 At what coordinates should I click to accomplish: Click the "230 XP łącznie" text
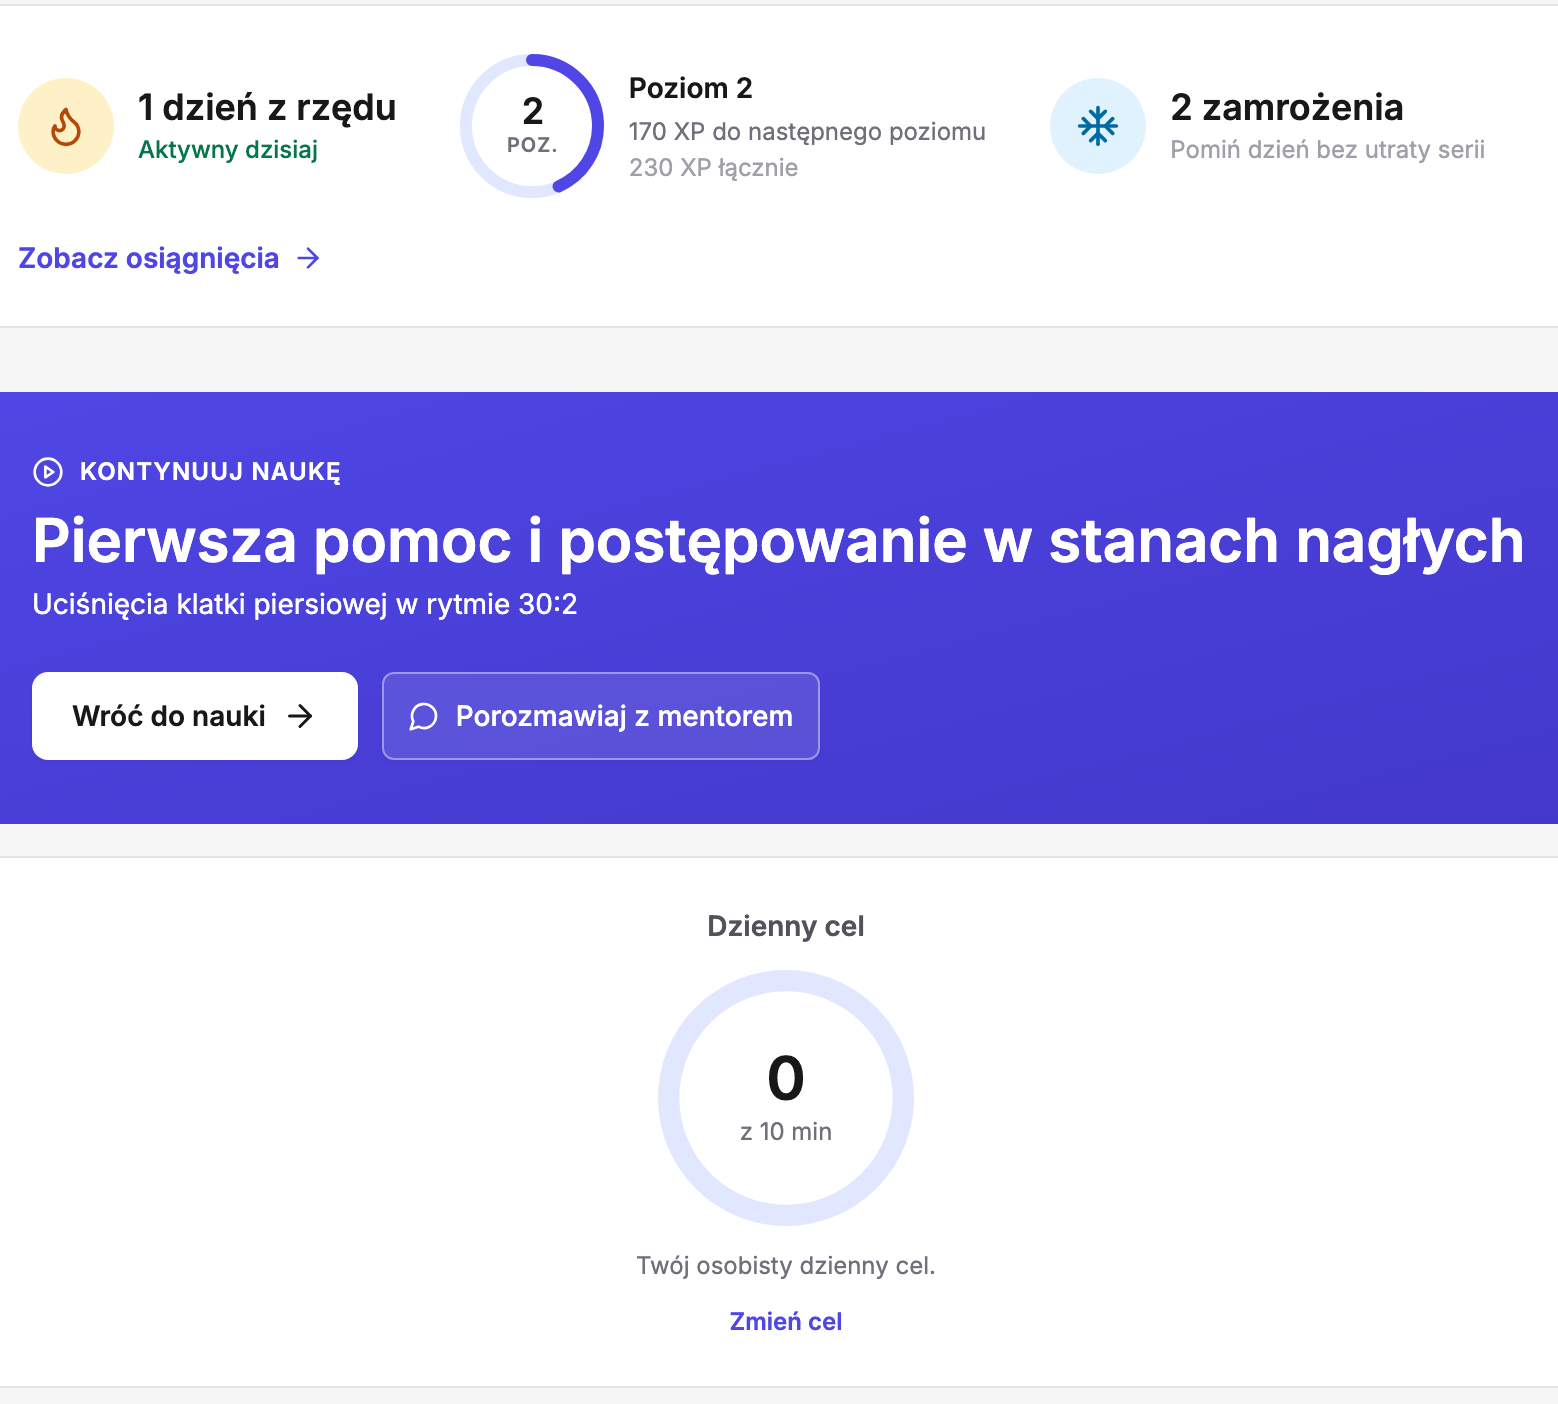713,168
